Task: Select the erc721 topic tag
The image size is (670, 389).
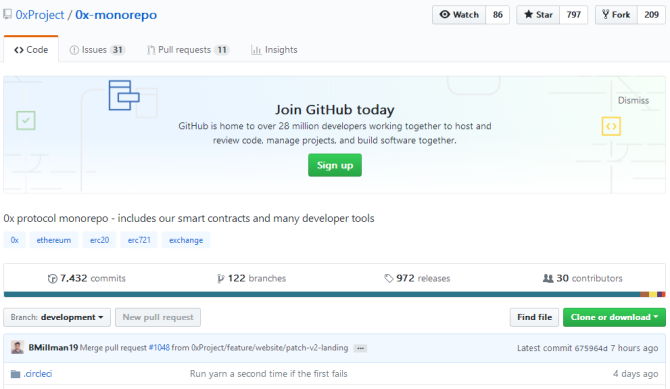Action: tap(139, 240)
